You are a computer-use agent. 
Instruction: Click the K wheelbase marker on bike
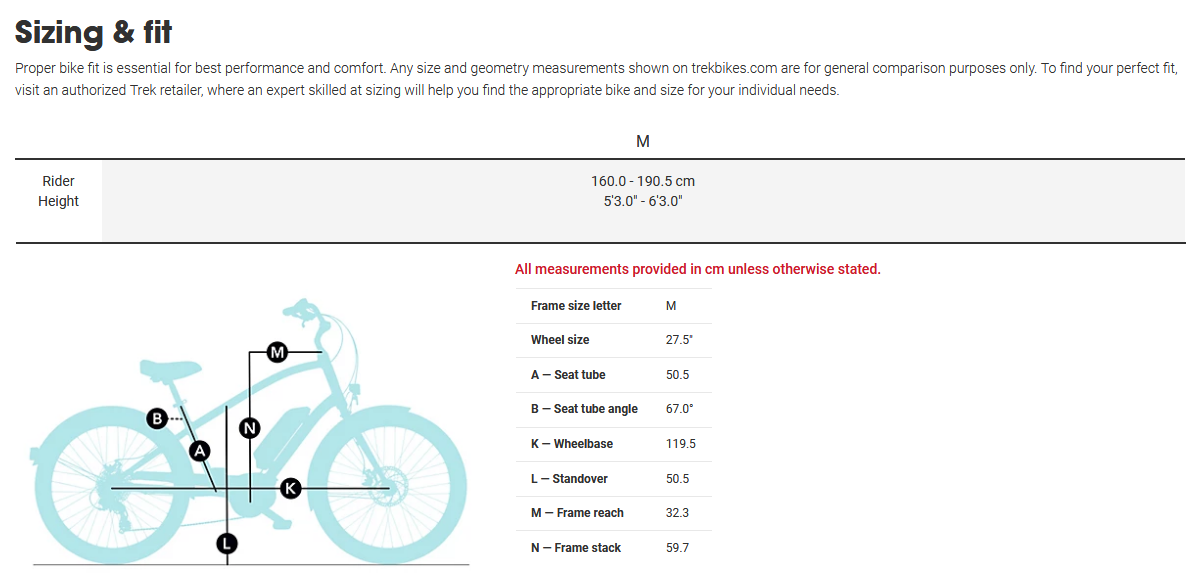click(x=290, y=488)
